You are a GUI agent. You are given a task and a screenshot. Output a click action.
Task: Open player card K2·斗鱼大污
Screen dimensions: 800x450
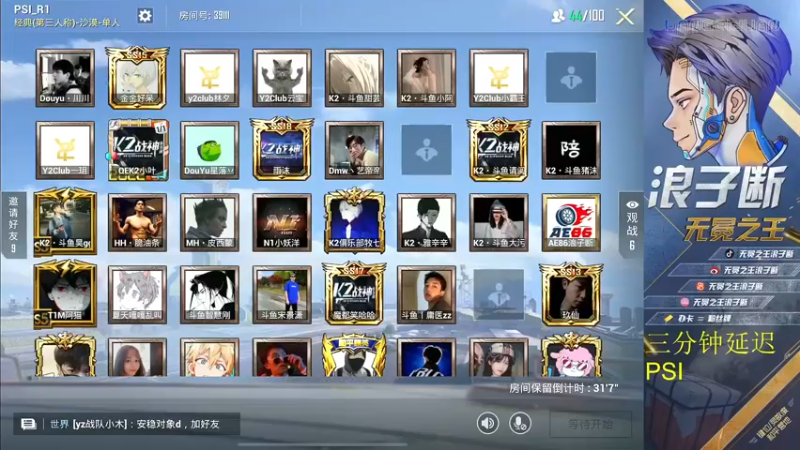click(x=498, y=222)
